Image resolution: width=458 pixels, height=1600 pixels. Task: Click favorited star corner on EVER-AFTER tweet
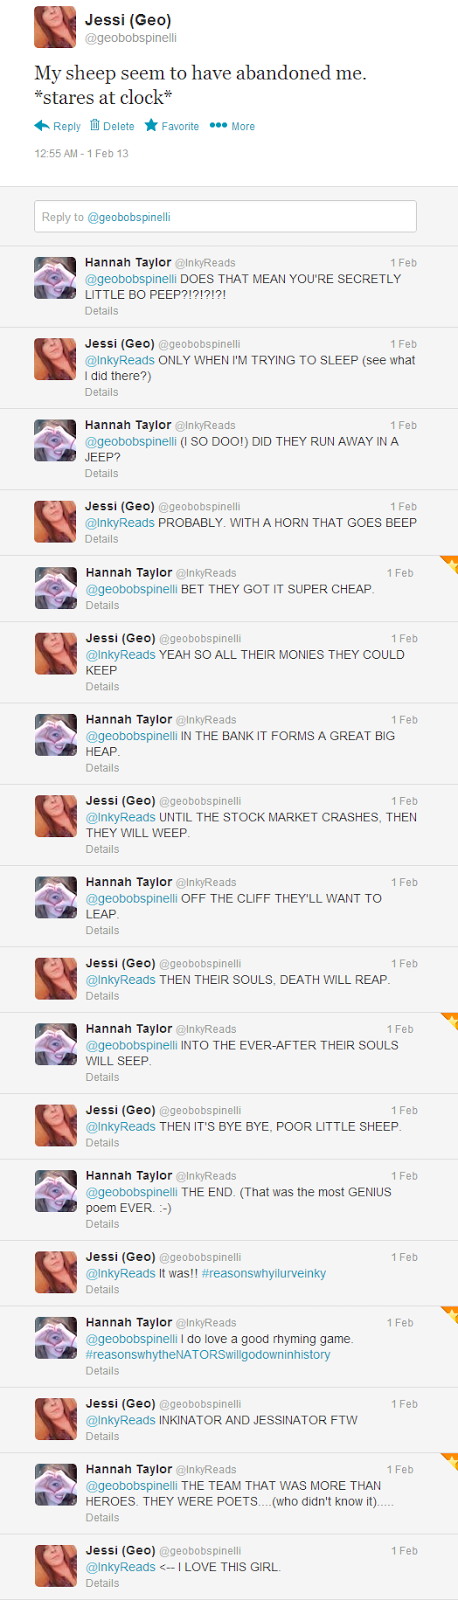coord(450,1020)
